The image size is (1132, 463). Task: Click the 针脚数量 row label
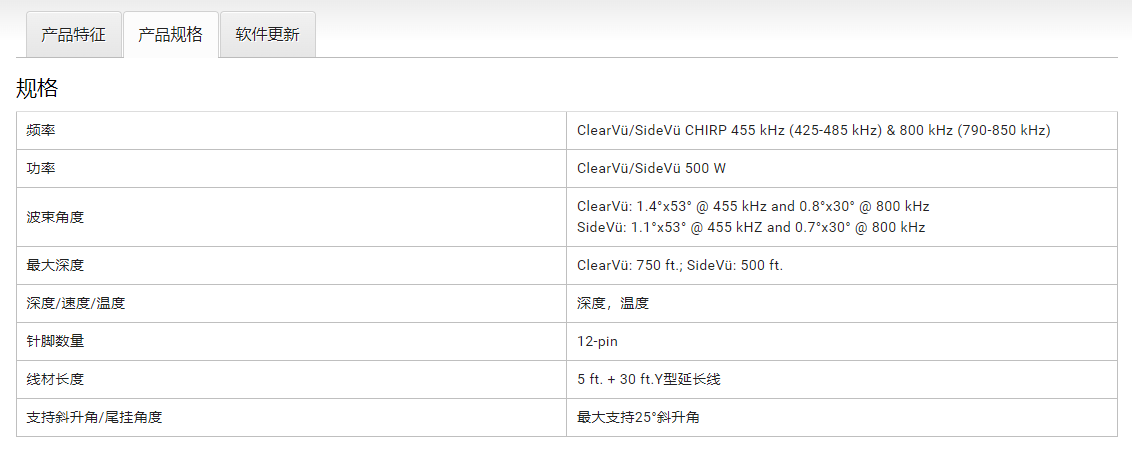tap(55, 341)
